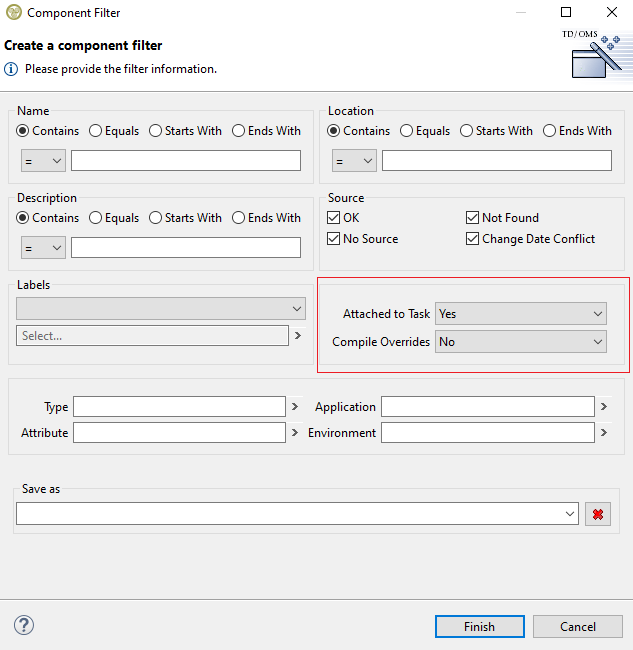The width and height of the screenshot is (633, 650).
Task: Click the arrow next to Type field
Action: point(295,407)
